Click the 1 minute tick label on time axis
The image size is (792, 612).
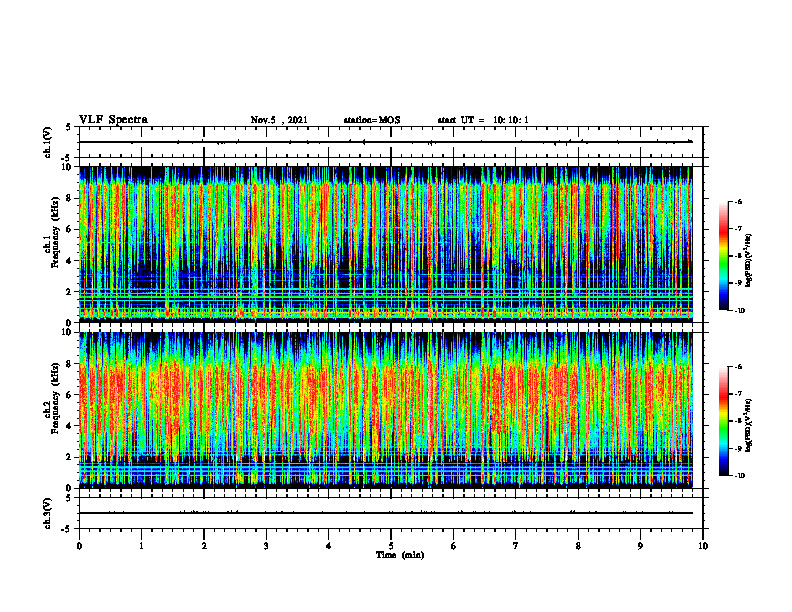pyautogui.click(x=141, y=546)
